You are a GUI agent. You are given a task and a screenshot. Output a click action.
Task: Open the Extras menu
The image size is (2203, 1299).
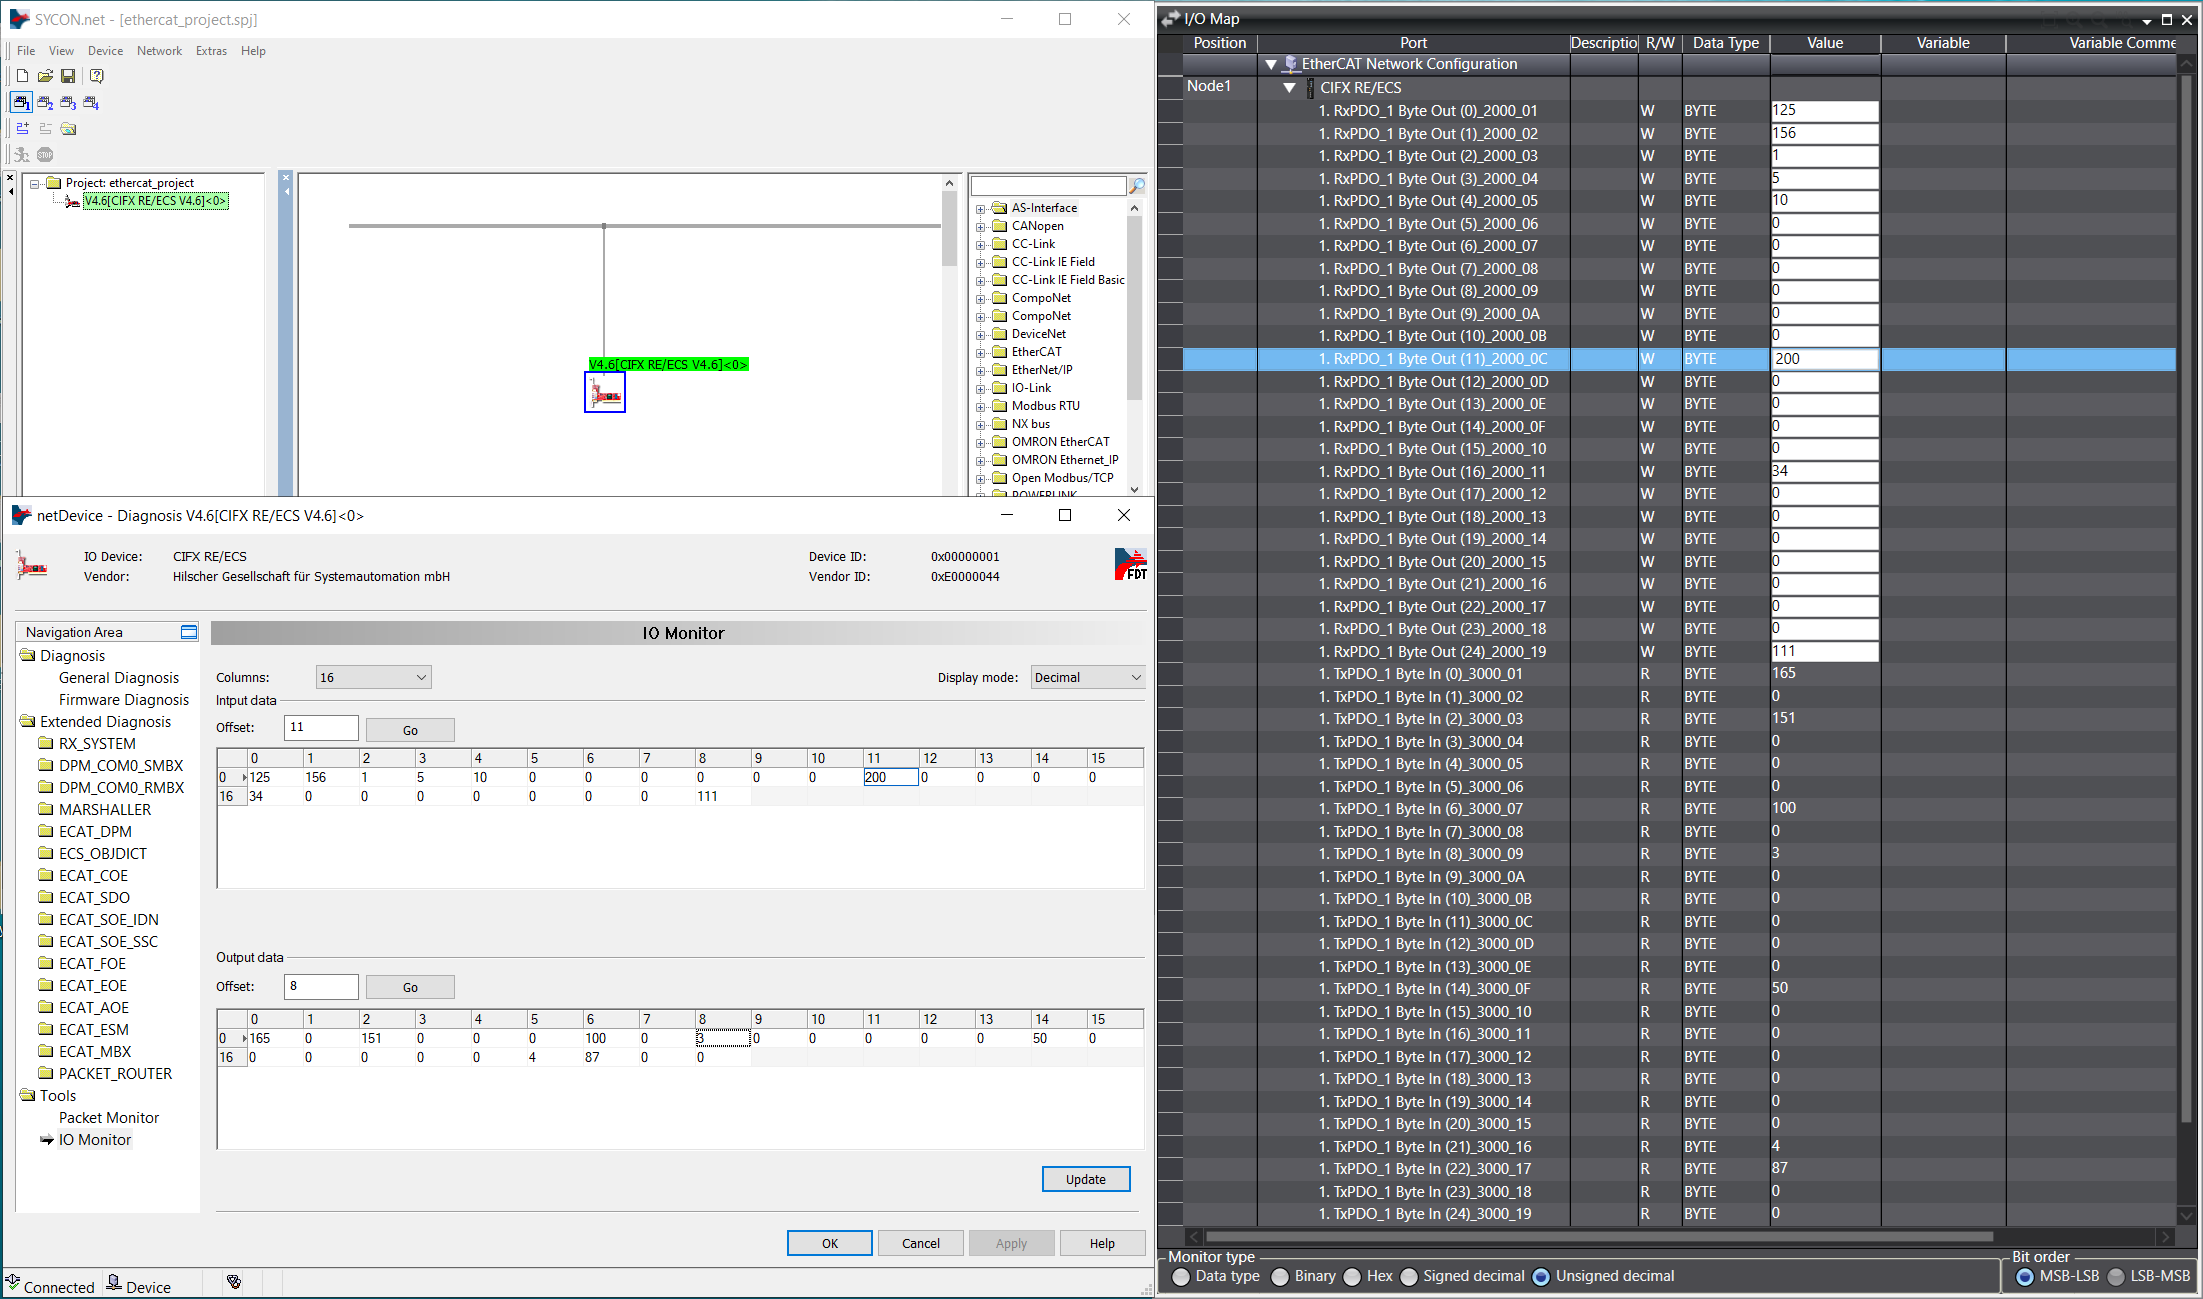coord(211,51)
